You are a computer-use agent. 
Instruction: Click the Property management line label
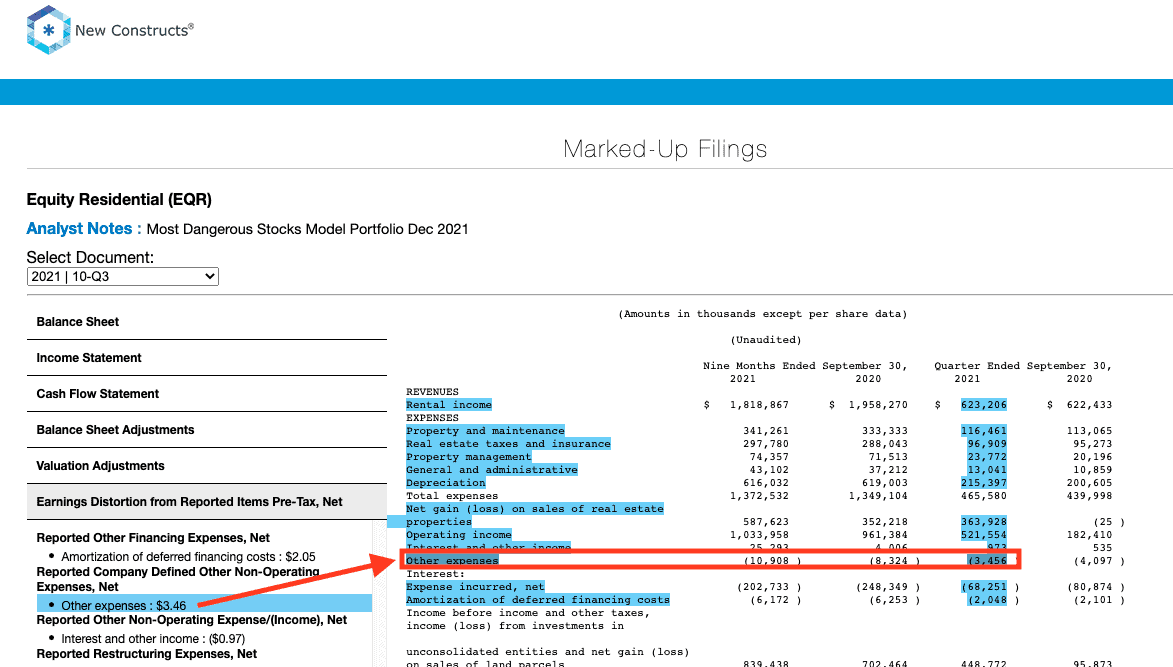point(469,458)
